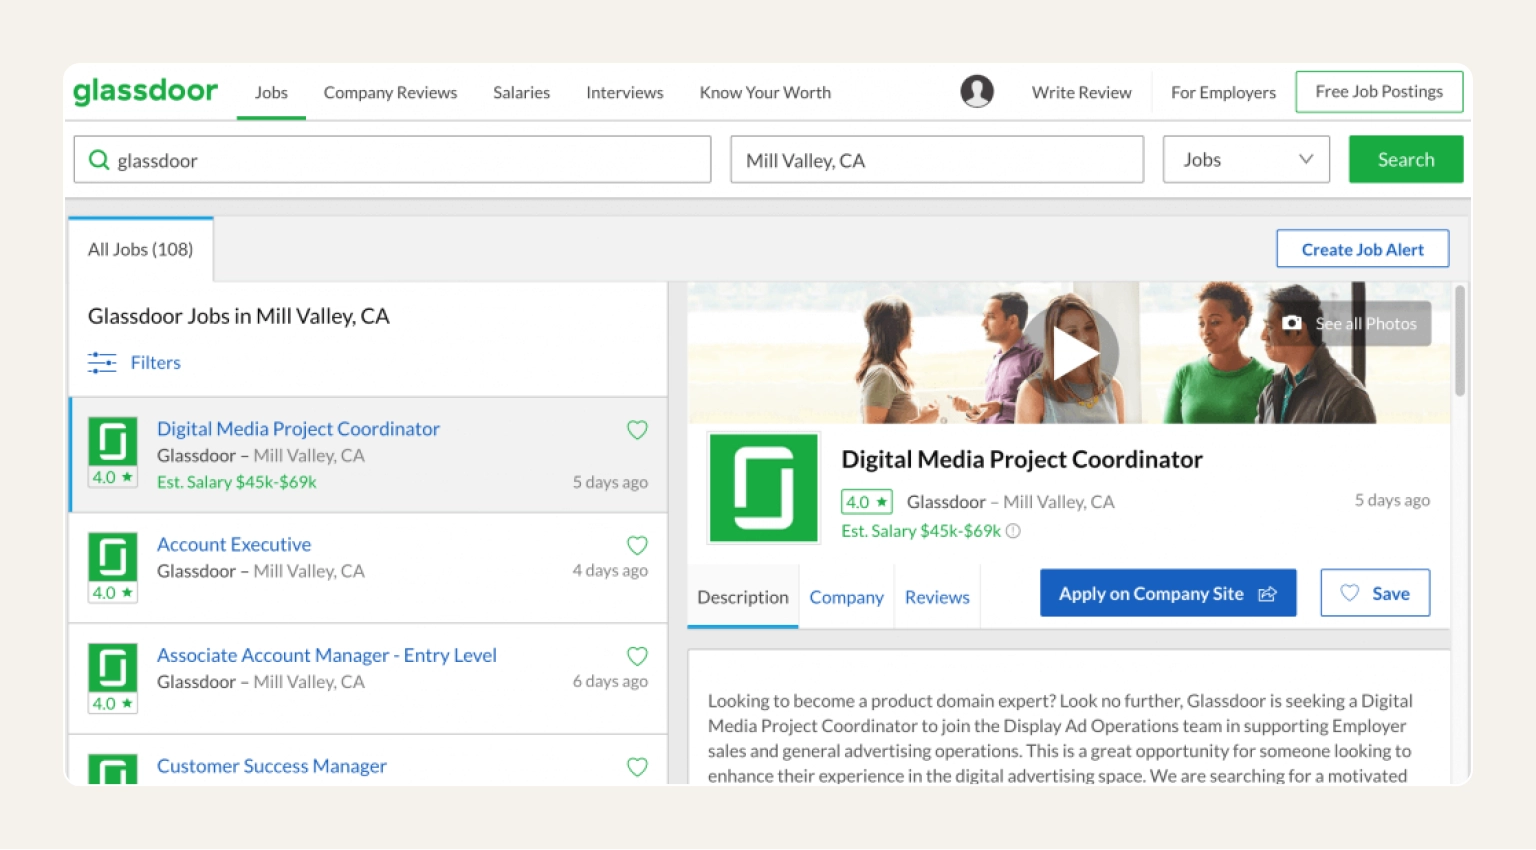Click the large Glassdoor company logo
This screenshot has width=1536, height=850.
point(764,488)
